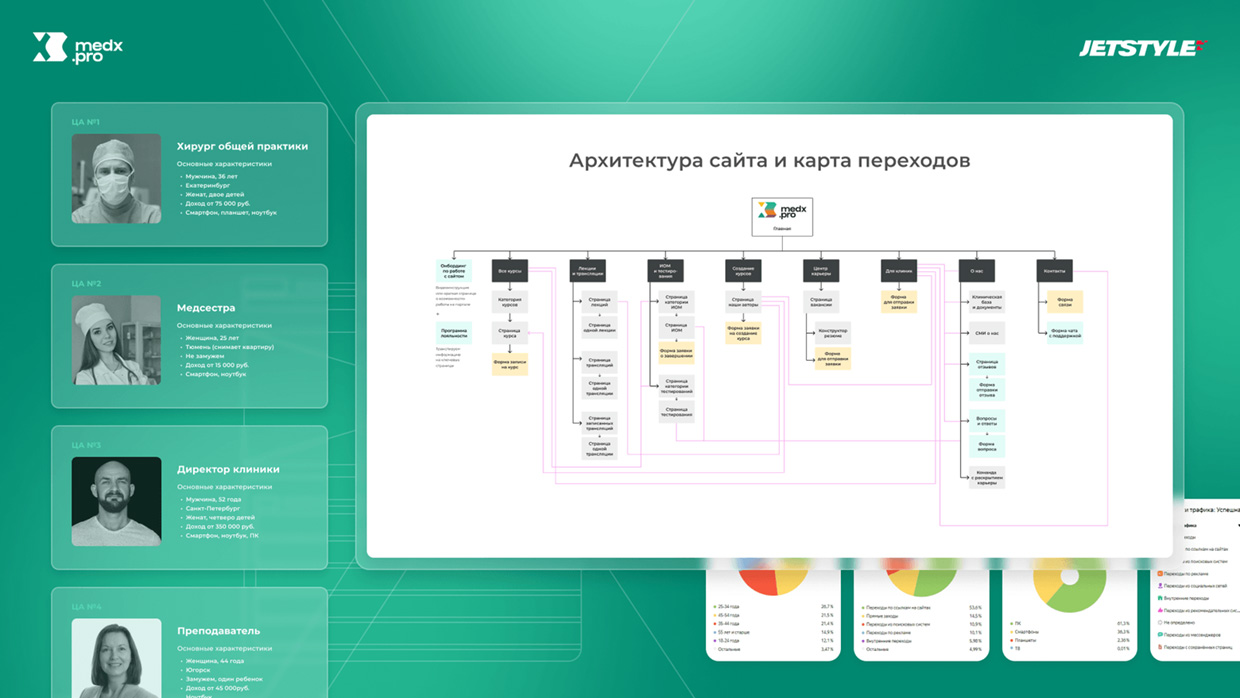
Task: Click 'Хирург общей практики' heading
Action: pos(242,146)
